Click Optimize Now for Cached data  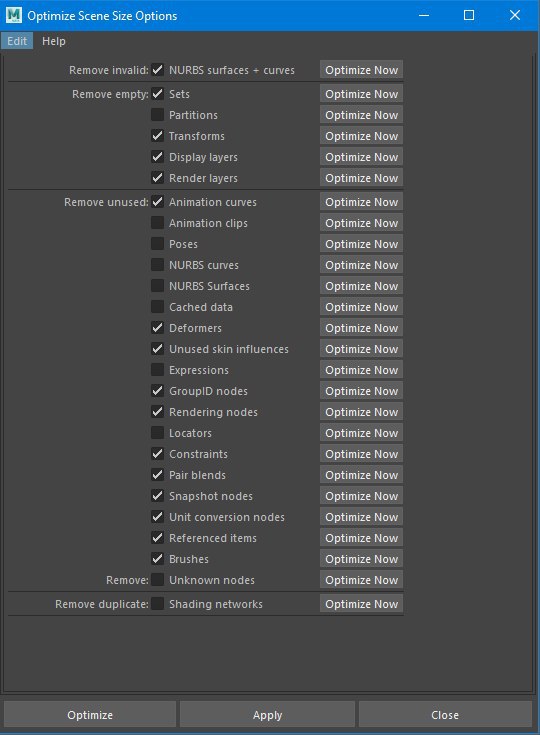[x=361, y=307]
